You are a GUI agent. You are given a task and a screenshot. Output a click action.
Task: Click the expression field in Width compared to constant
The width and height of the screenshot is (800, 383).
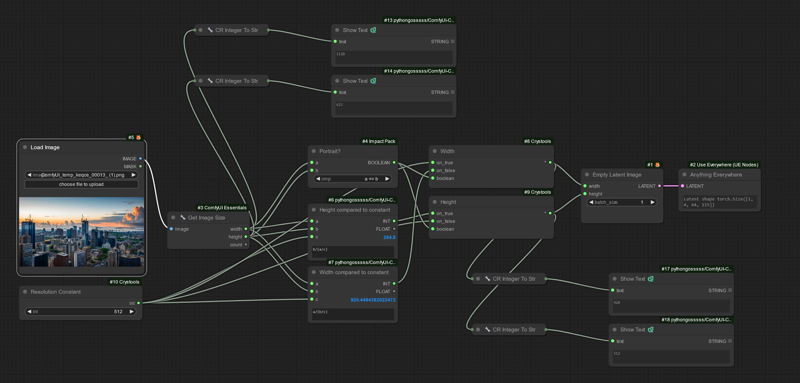[353, 314]
